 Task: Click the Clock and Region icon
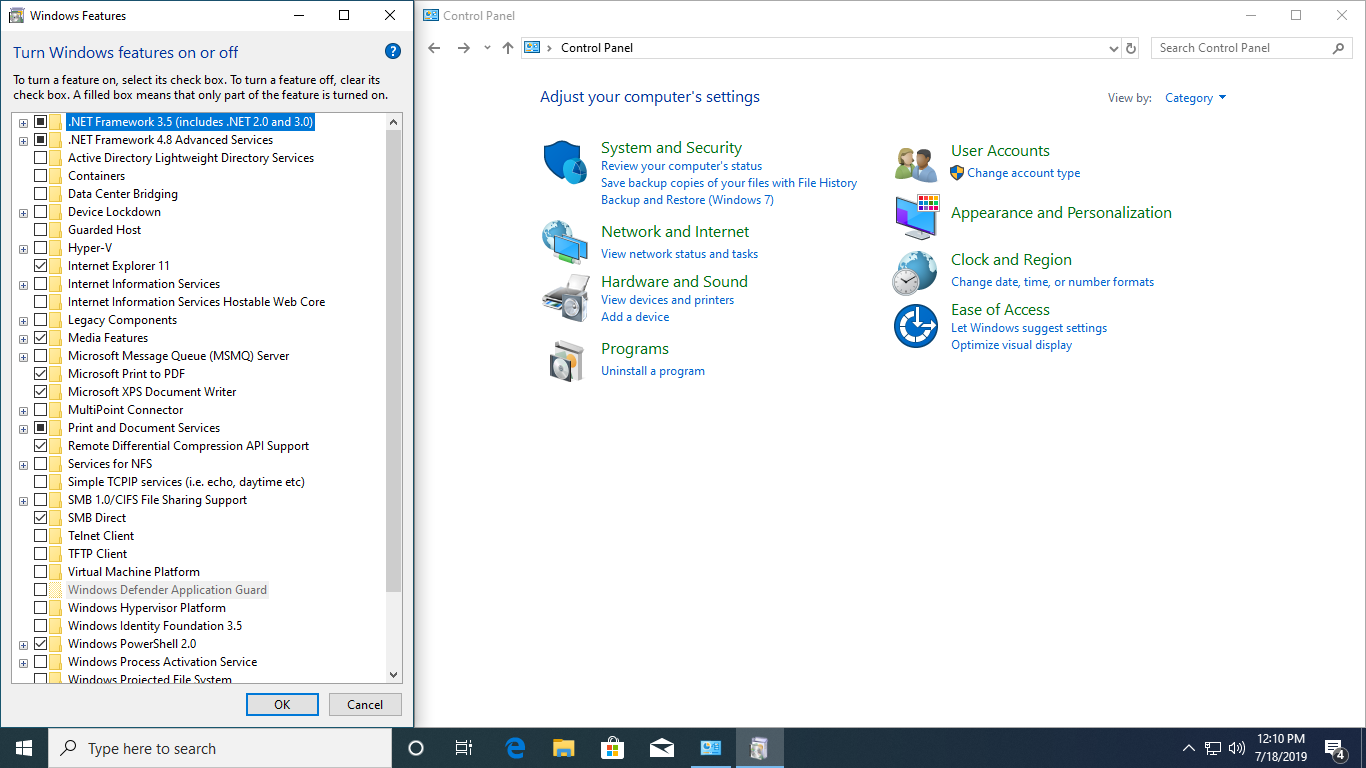tap(915, 272)
